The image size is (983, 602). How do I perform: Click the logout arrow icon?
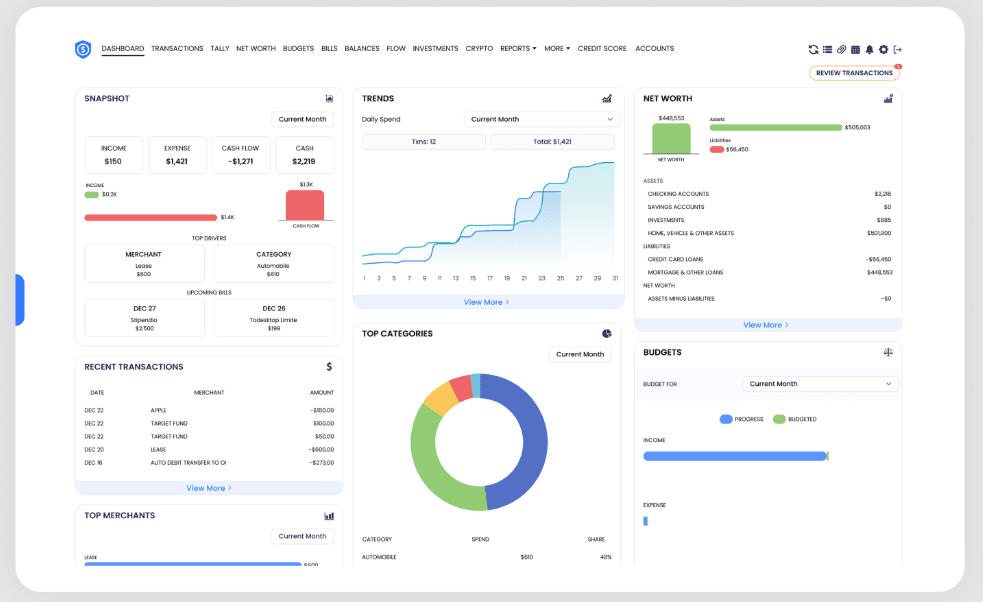(898, 50)
